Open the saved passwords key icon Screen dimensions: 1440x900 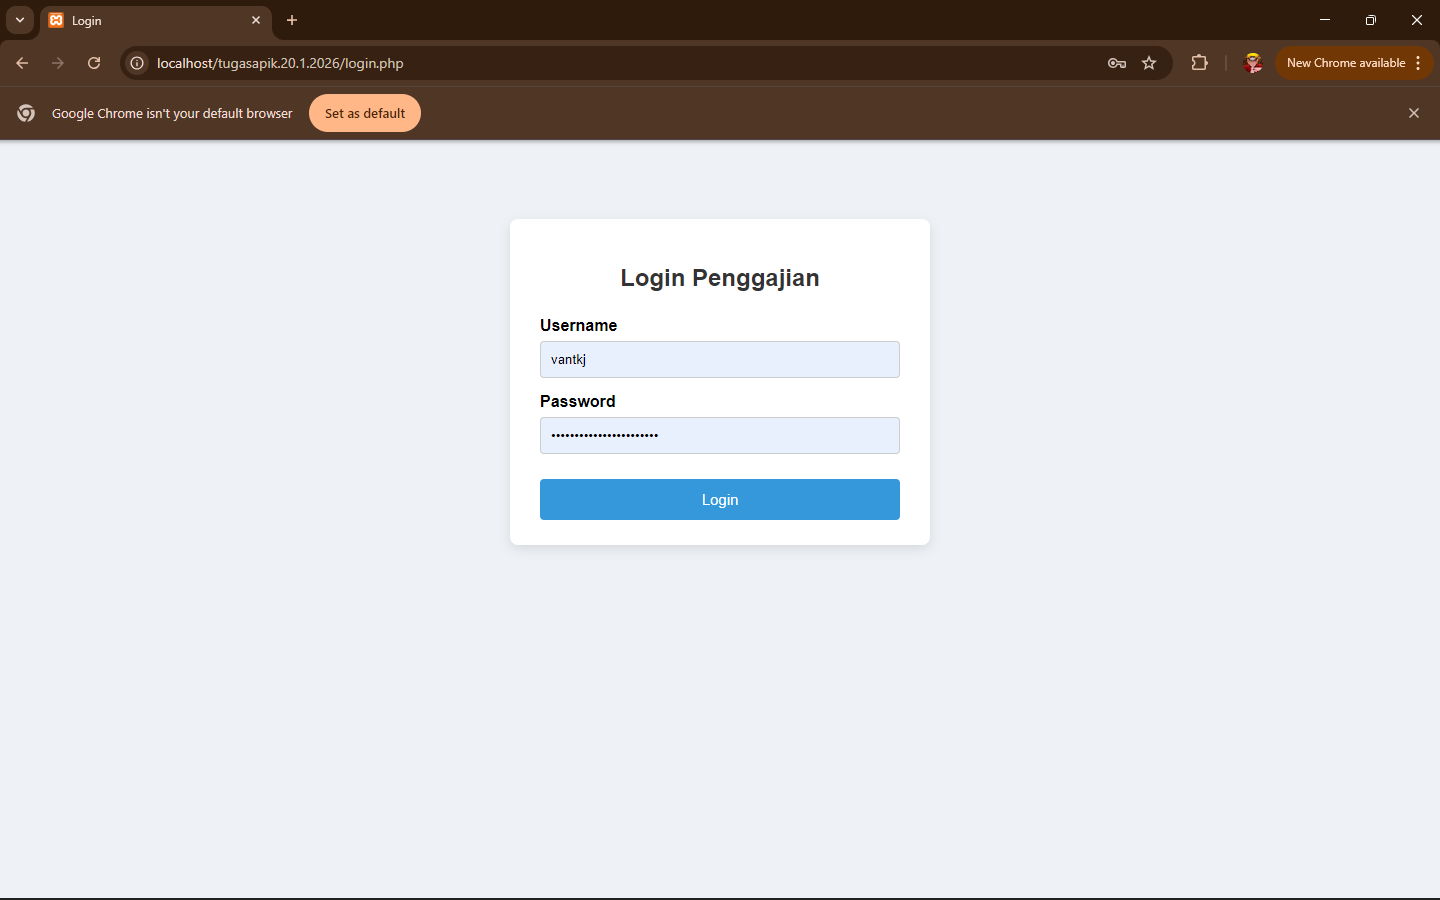coord(1117,63)
